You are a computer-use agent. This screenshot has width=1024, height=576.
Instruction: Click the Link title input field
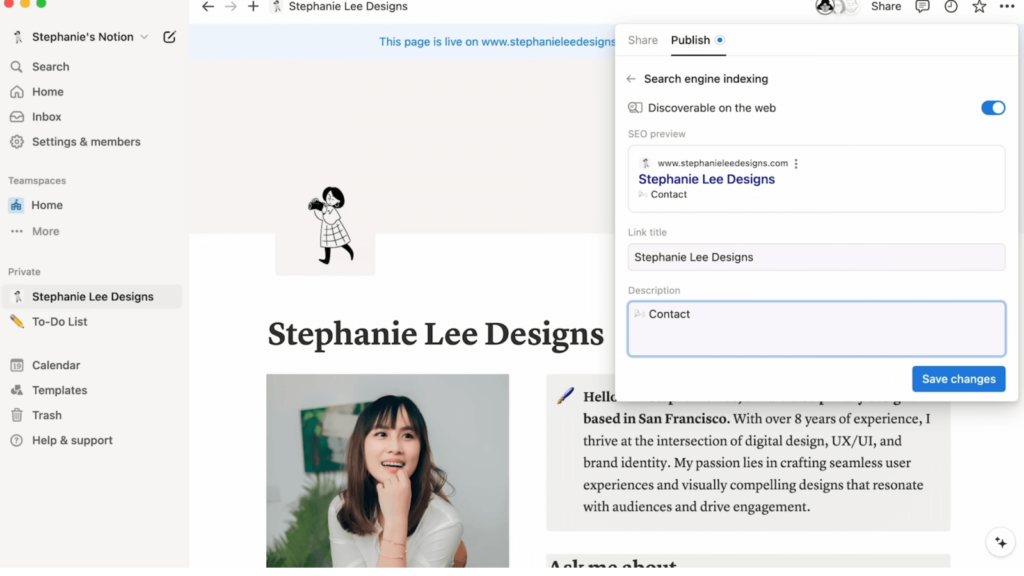[816, 257]
